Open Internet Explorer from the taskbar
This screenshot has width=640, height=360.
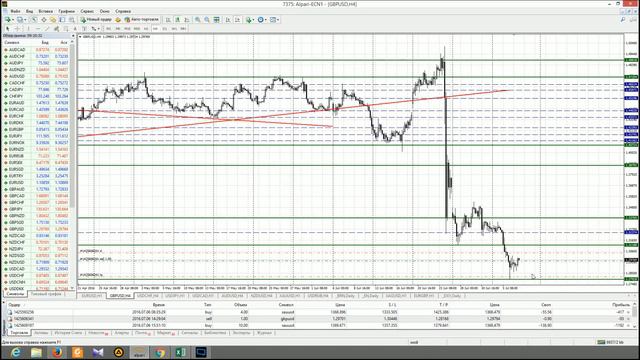click(x=16, y=352)
